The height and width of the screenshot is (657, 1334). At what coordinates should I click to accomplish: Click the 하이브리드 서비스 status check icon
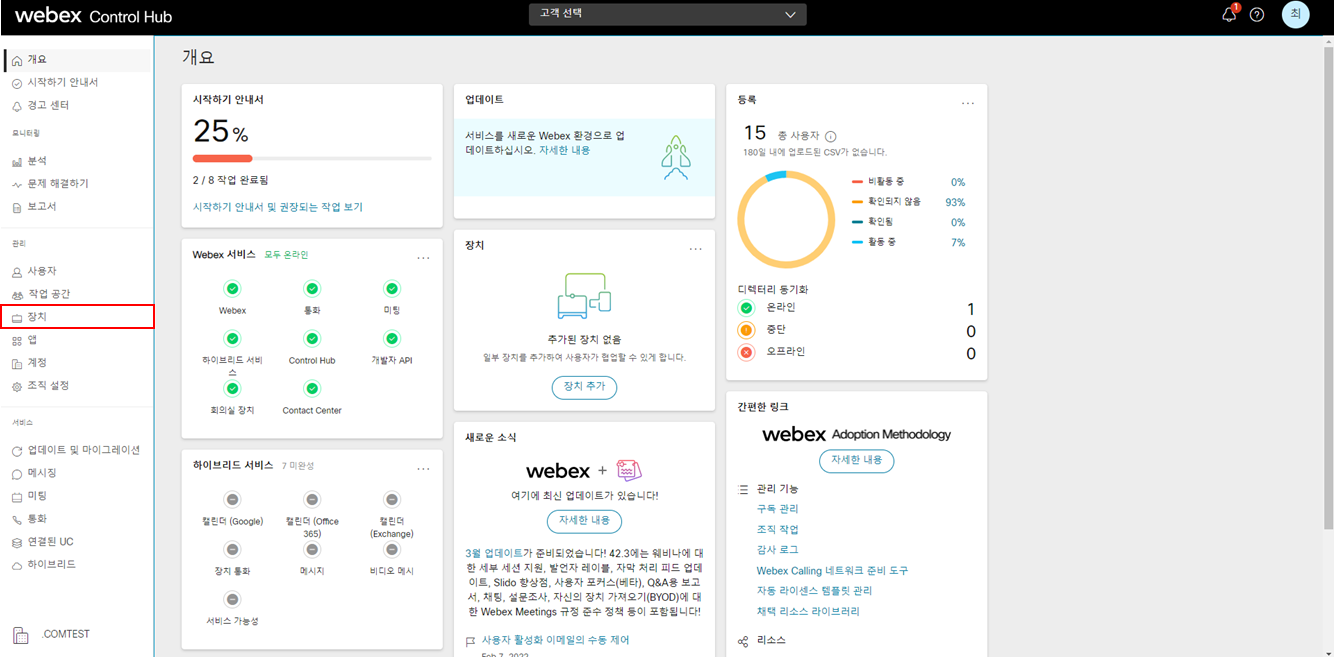pyautogui.click(x=232, y=339)
